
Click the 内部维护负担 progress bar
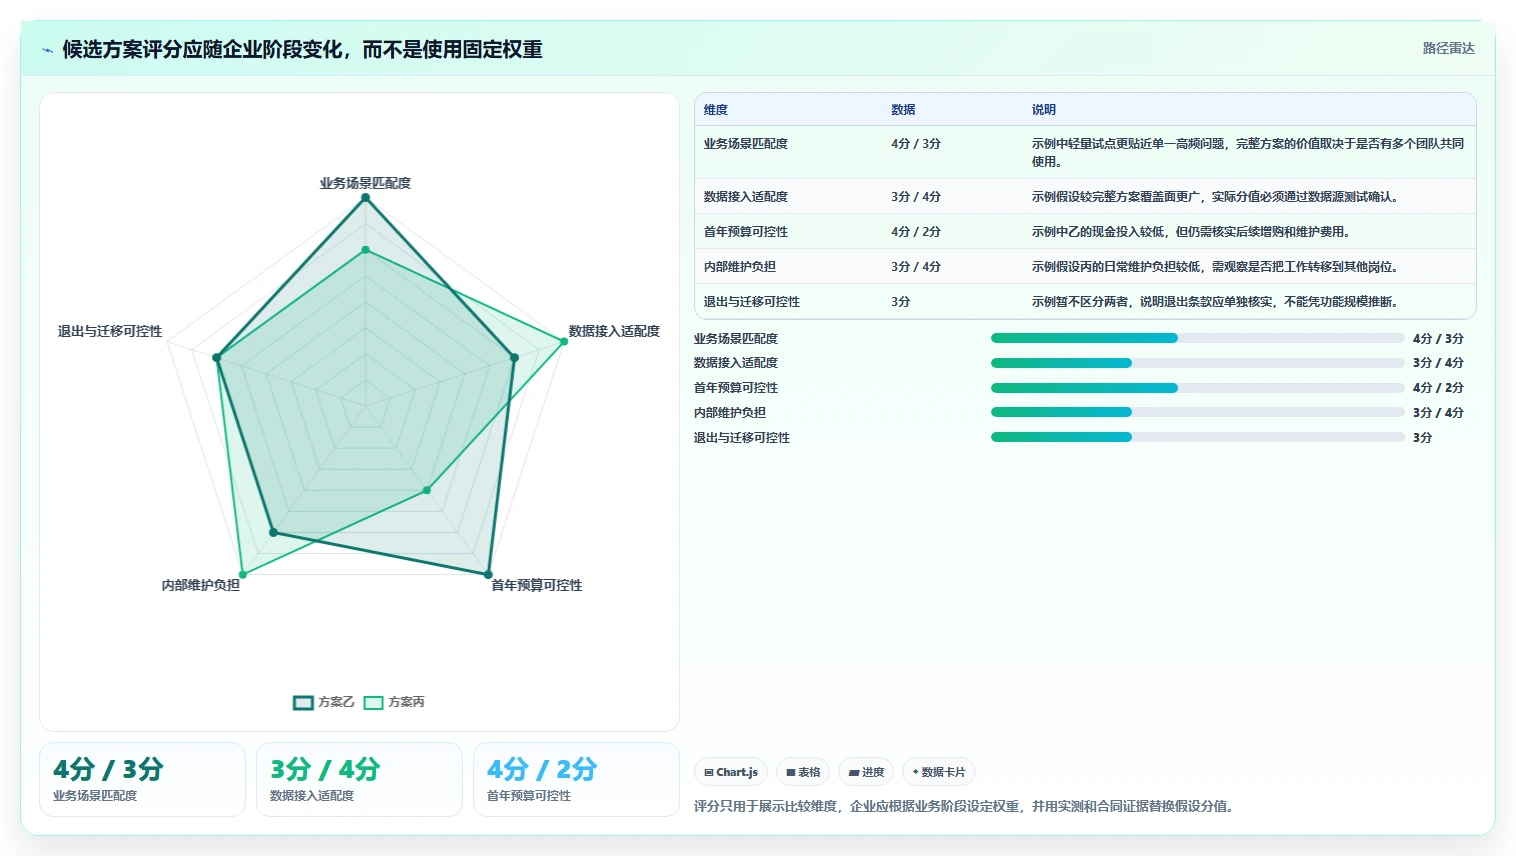click(x=1197, y=412)
